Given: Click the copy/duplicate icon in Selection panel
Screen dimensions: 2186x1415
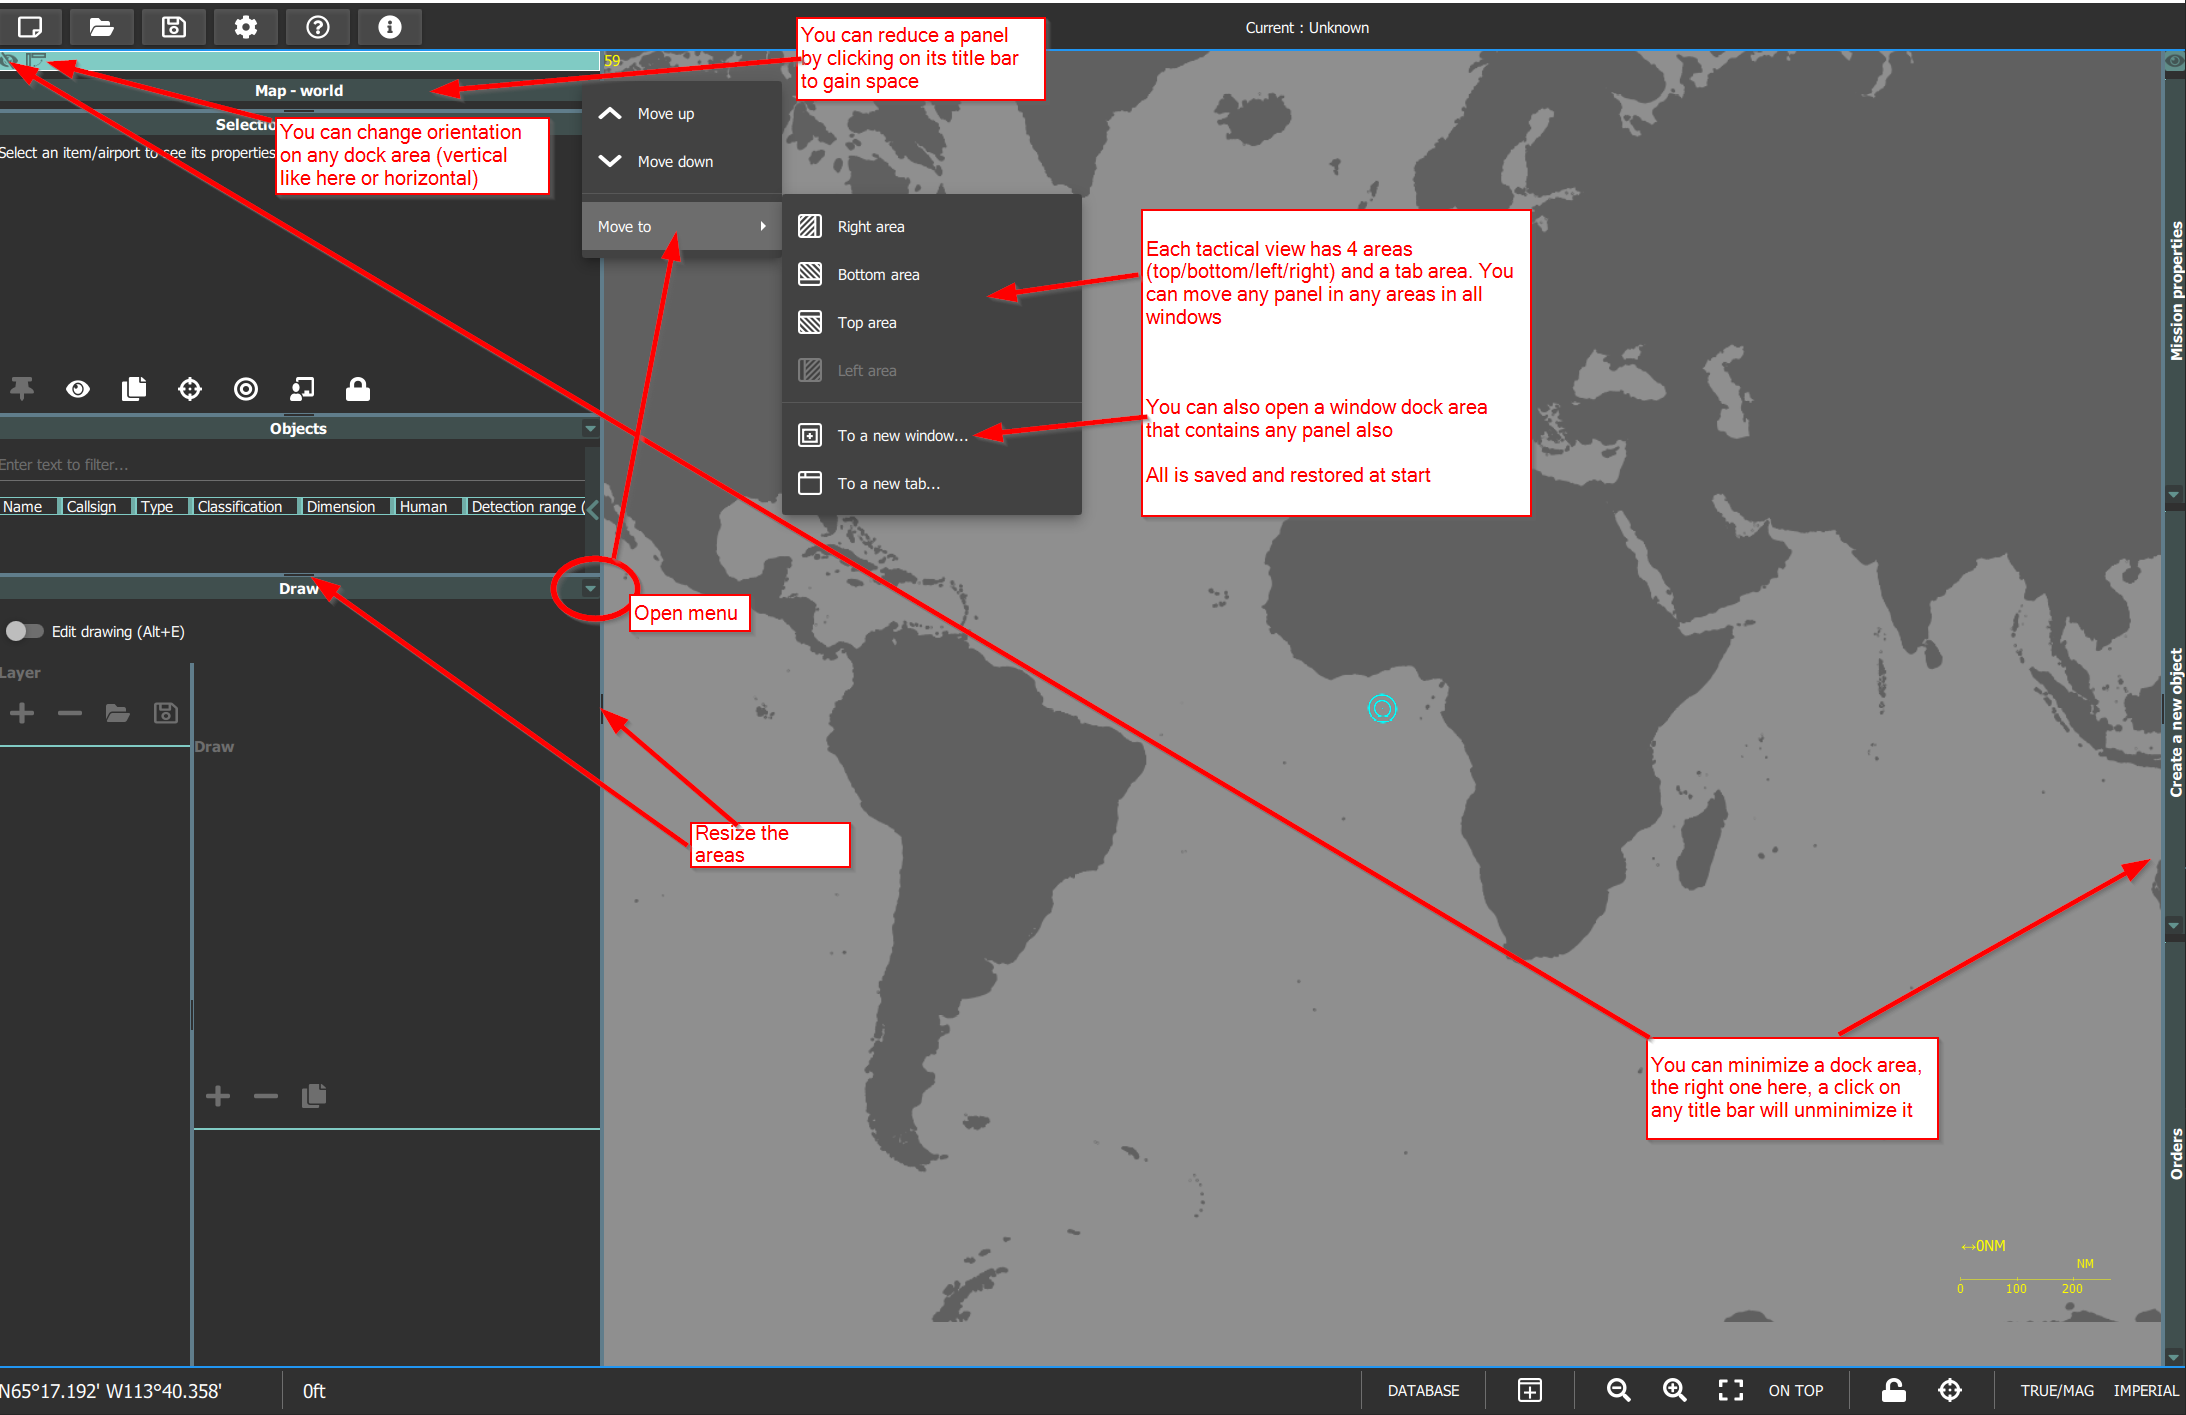Looking at the screenshot, I should 134,389.
